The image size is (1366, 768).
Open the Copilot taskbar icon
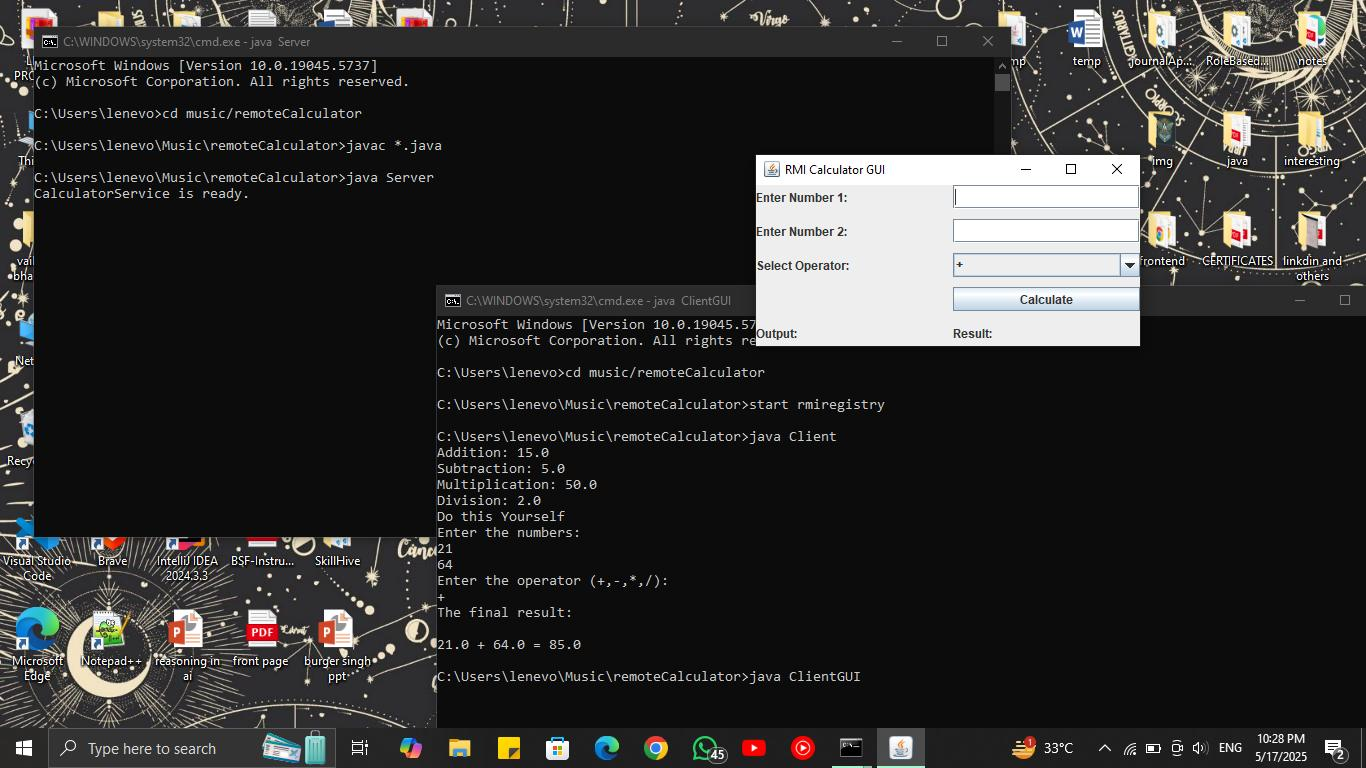[410, 748]
